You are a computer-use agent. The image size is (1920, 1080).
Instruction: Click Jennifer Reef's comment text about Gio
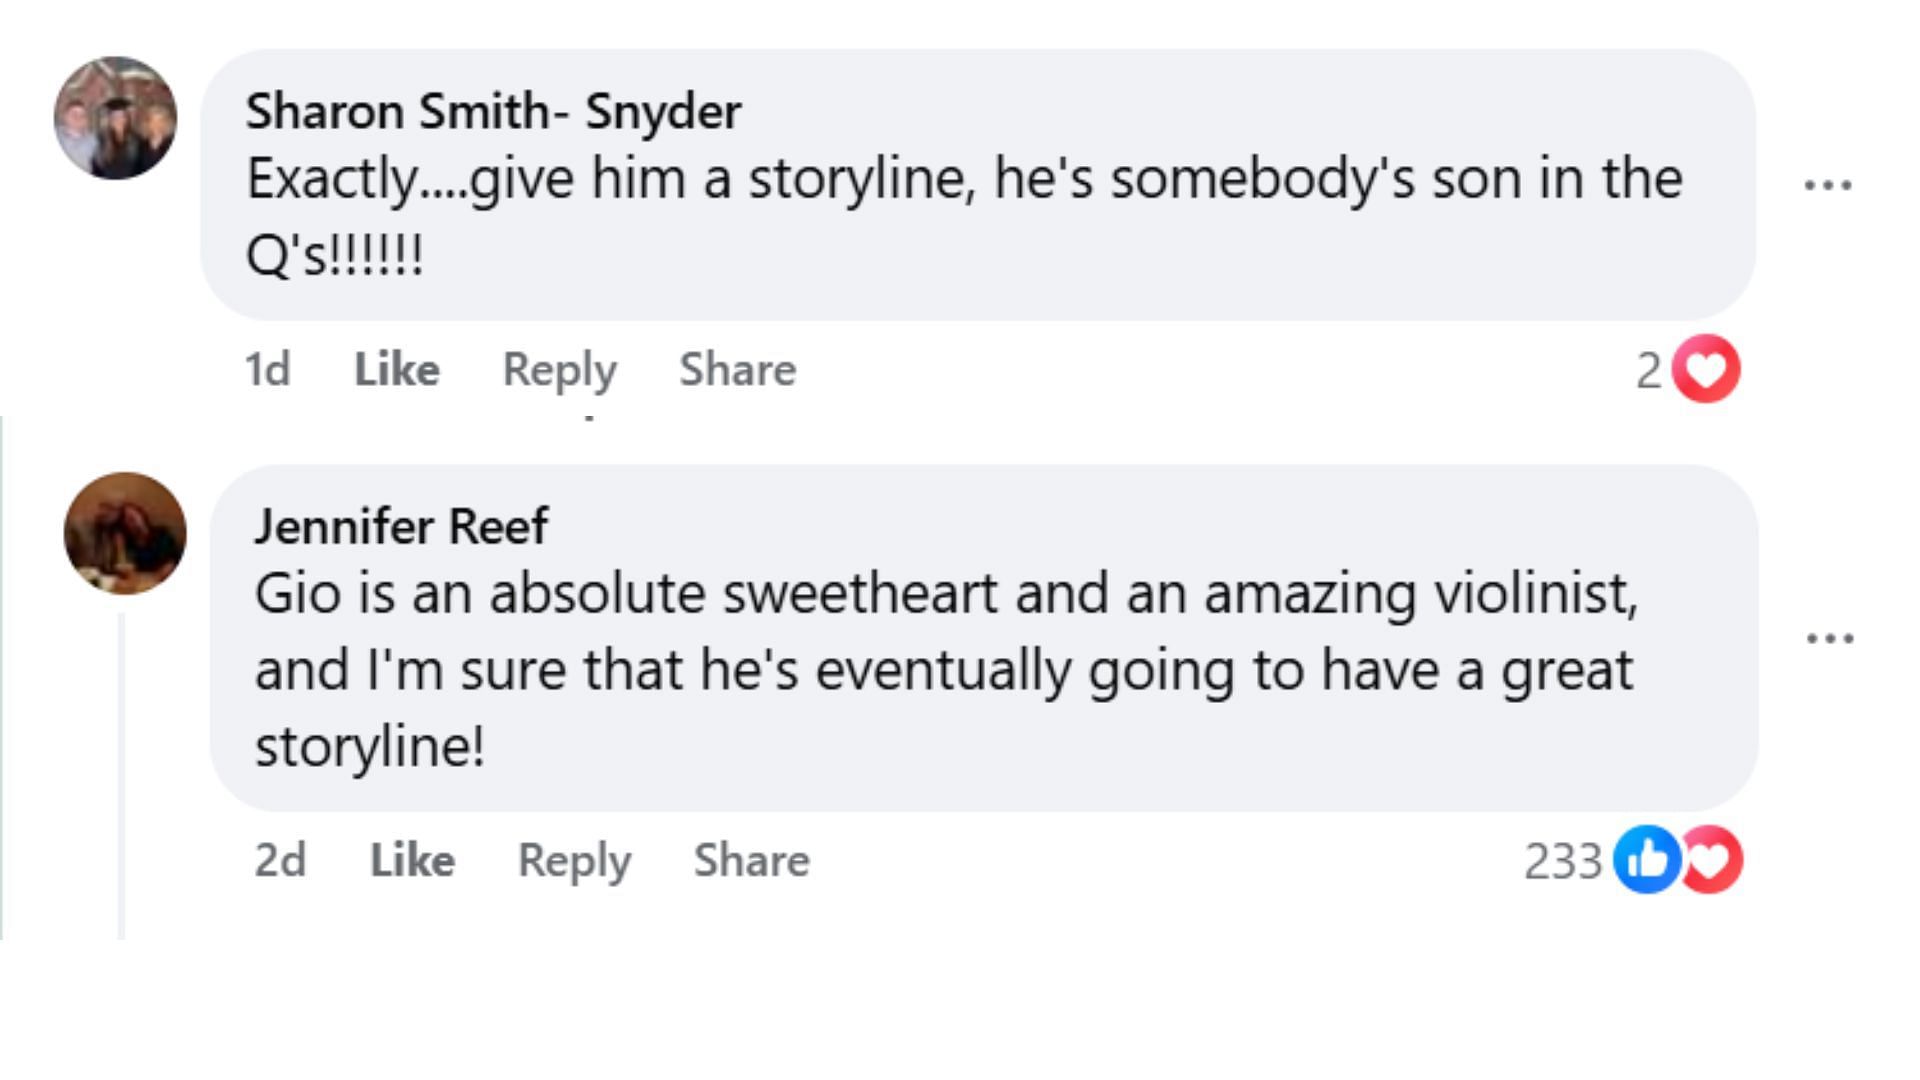click(x=944, y=669)
